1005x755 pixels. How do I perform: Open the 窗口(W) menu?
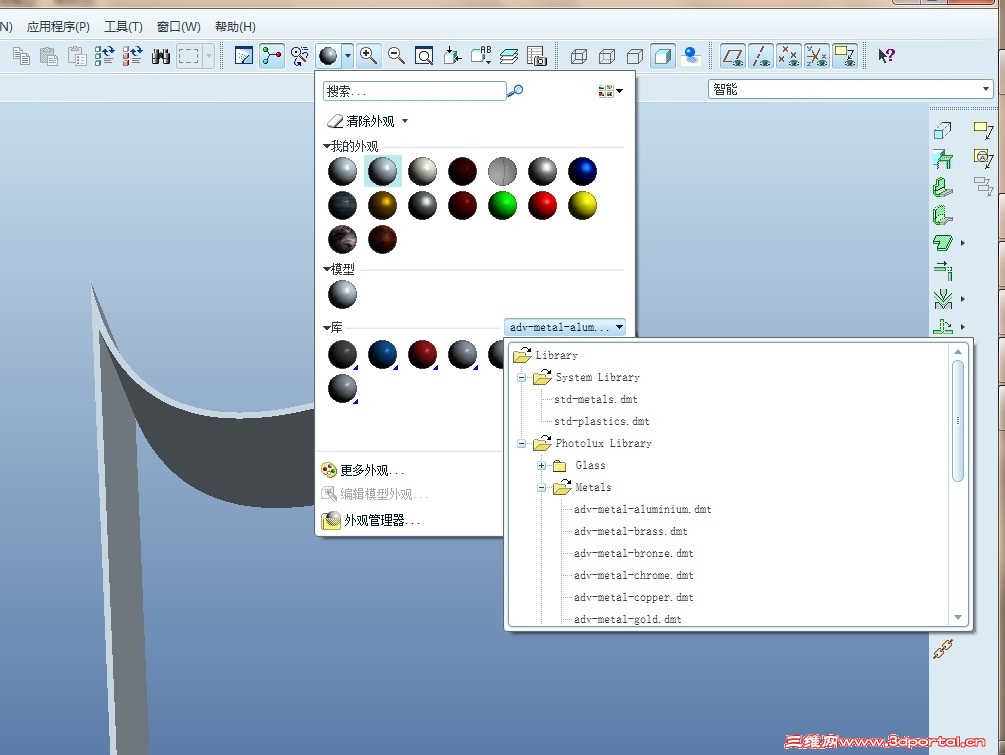point(179,27)
